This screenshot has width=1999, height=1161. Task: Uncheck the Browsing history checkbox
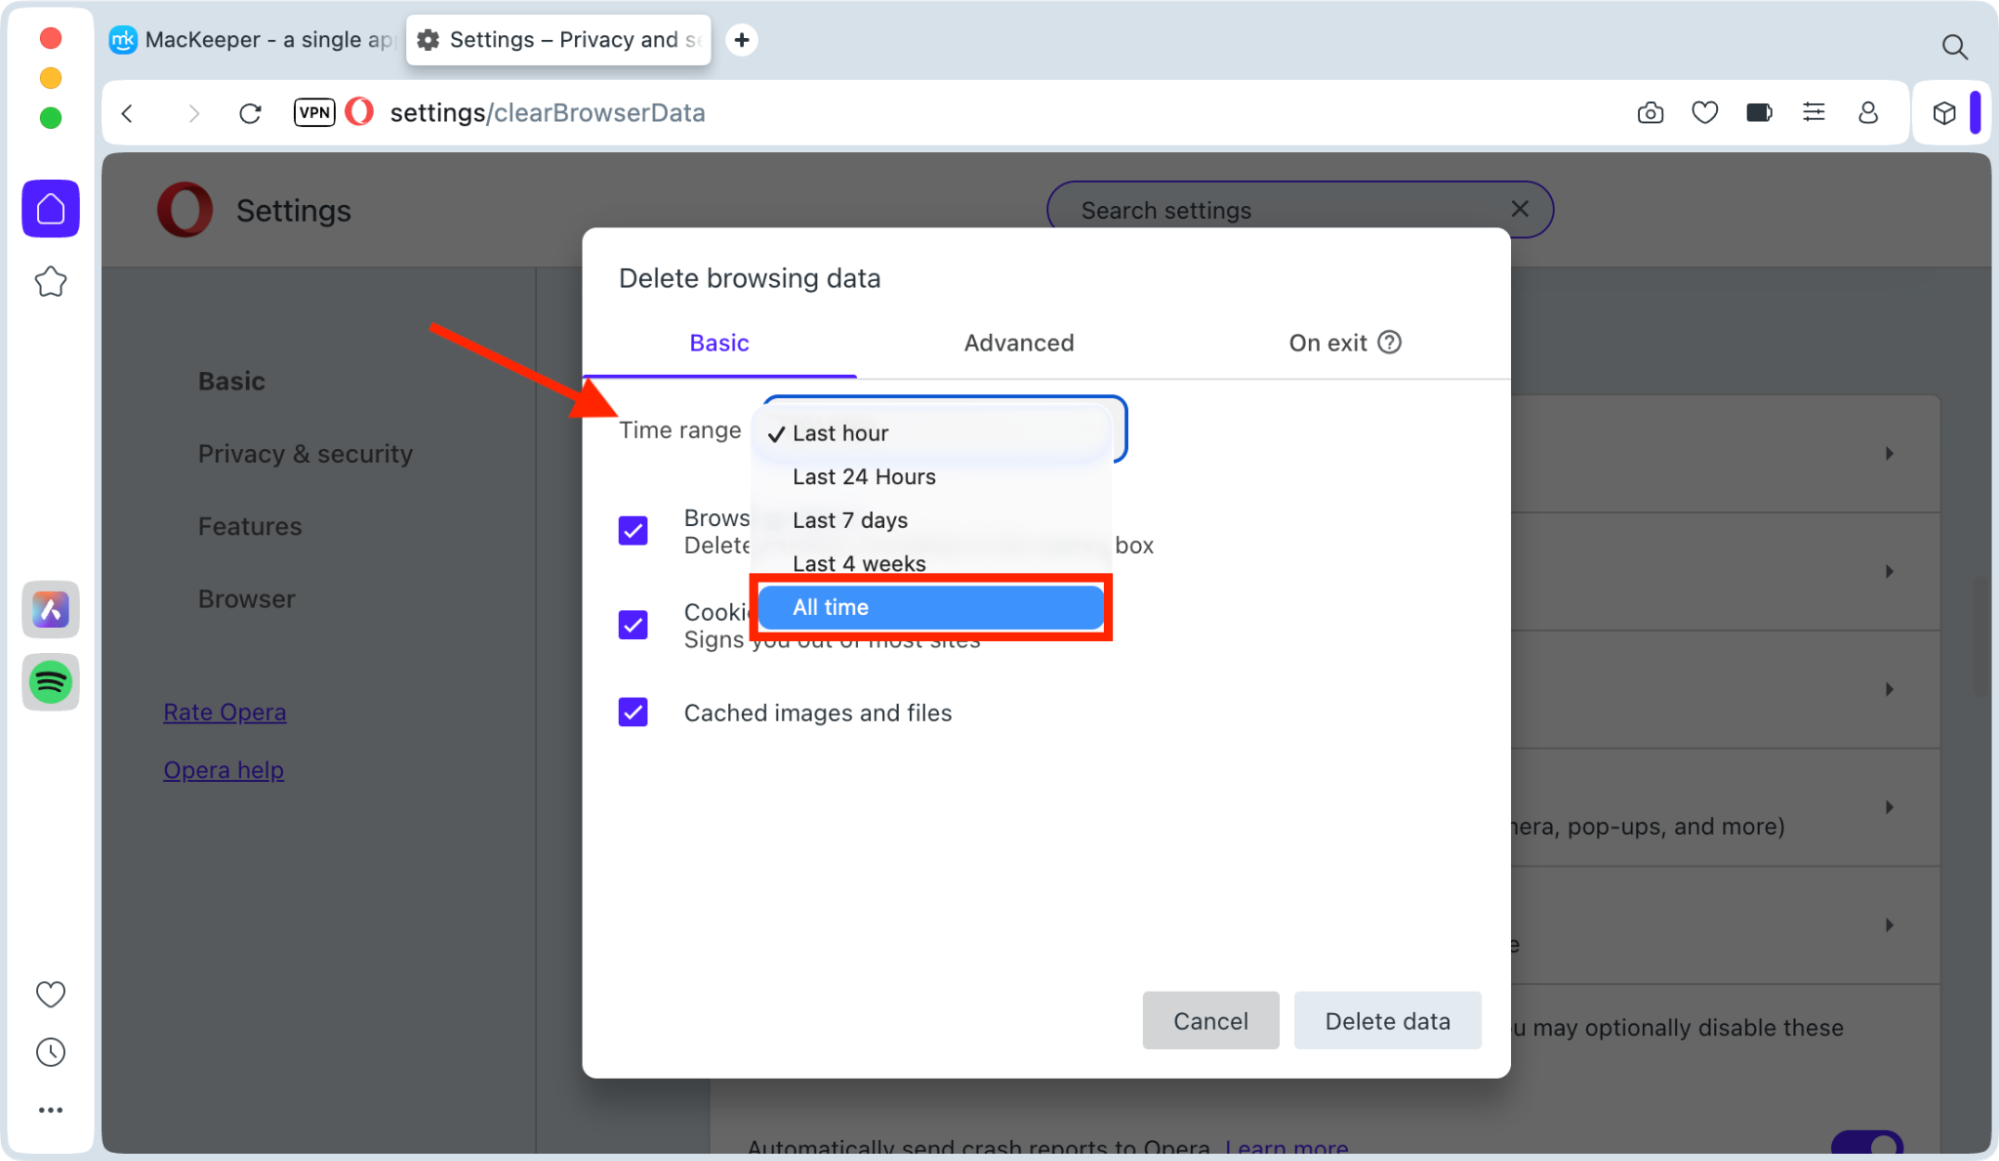pos(633,530)
